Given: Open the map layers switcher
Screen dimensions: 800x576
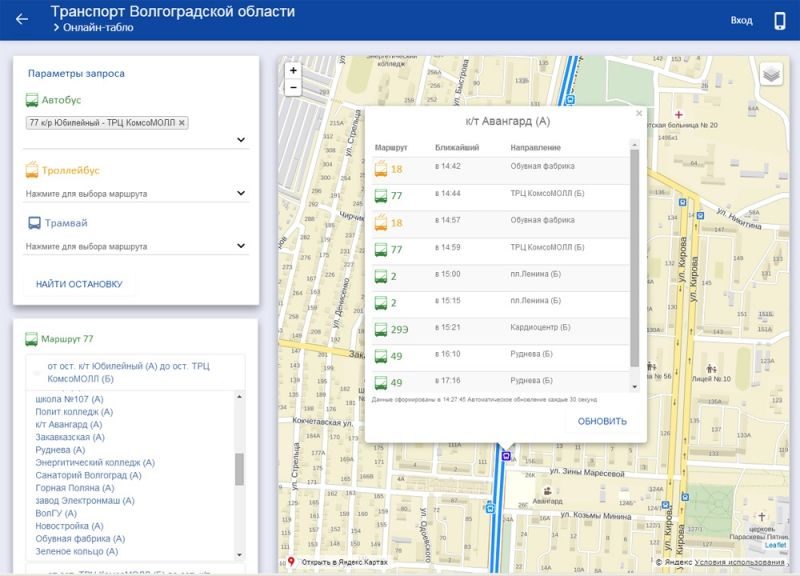Looking at the screenshot, I should (x=771, y=75).
